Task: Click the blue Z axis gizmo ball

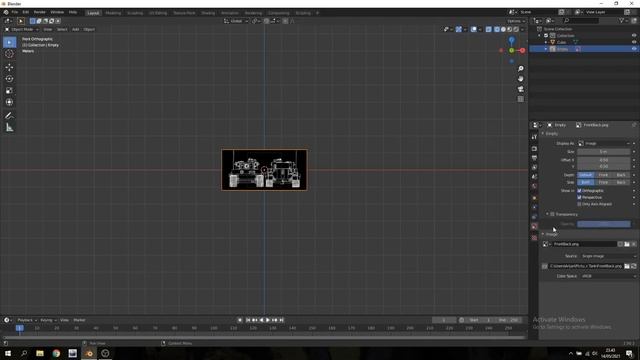Action: pos(511,40)
